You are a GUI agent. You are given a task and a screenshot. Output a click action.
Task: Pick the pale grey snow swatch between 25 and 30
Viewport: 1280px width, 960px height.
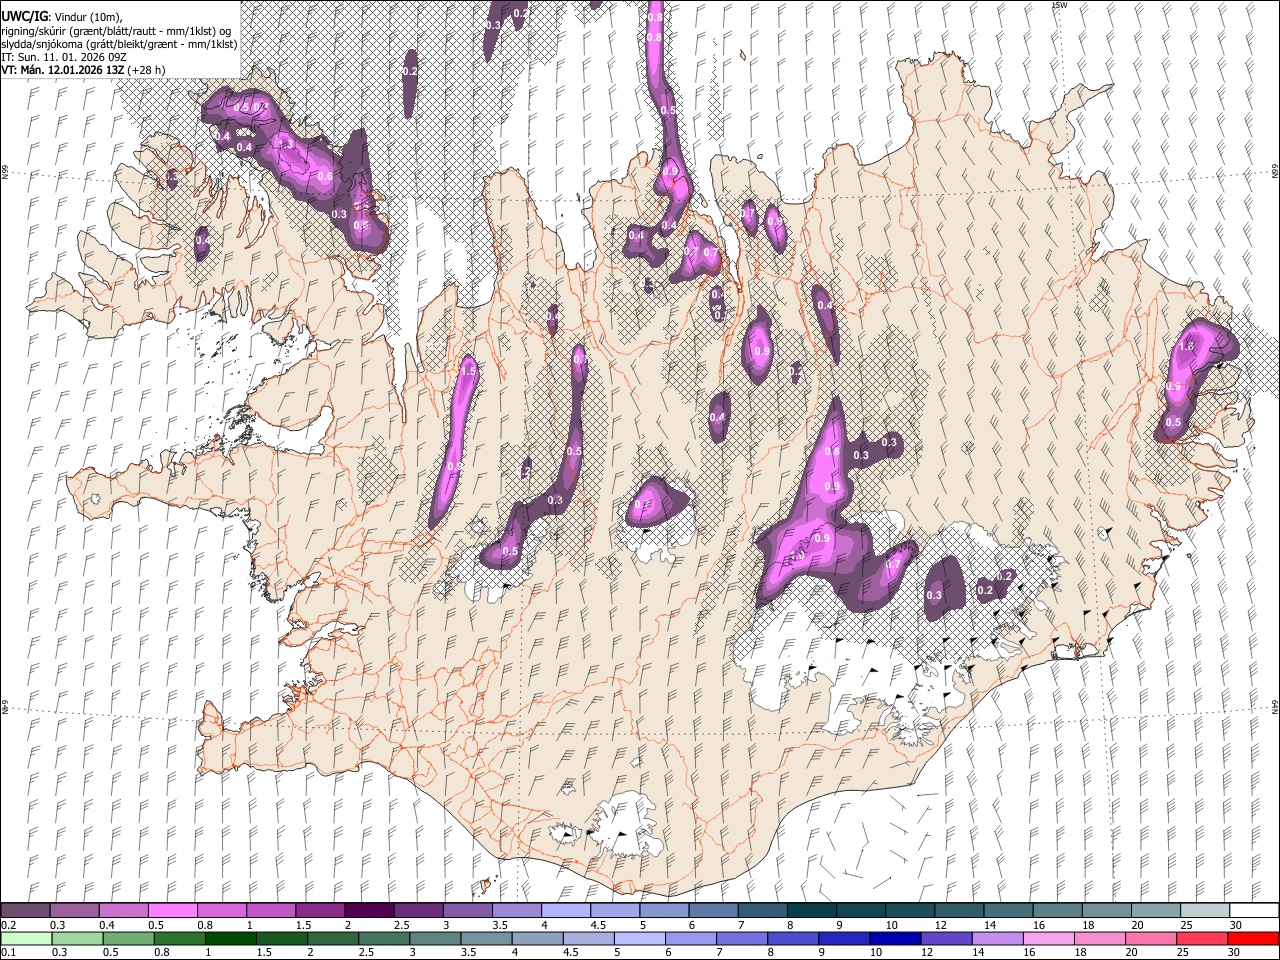pyautogui.click(x=1205, y=911)
